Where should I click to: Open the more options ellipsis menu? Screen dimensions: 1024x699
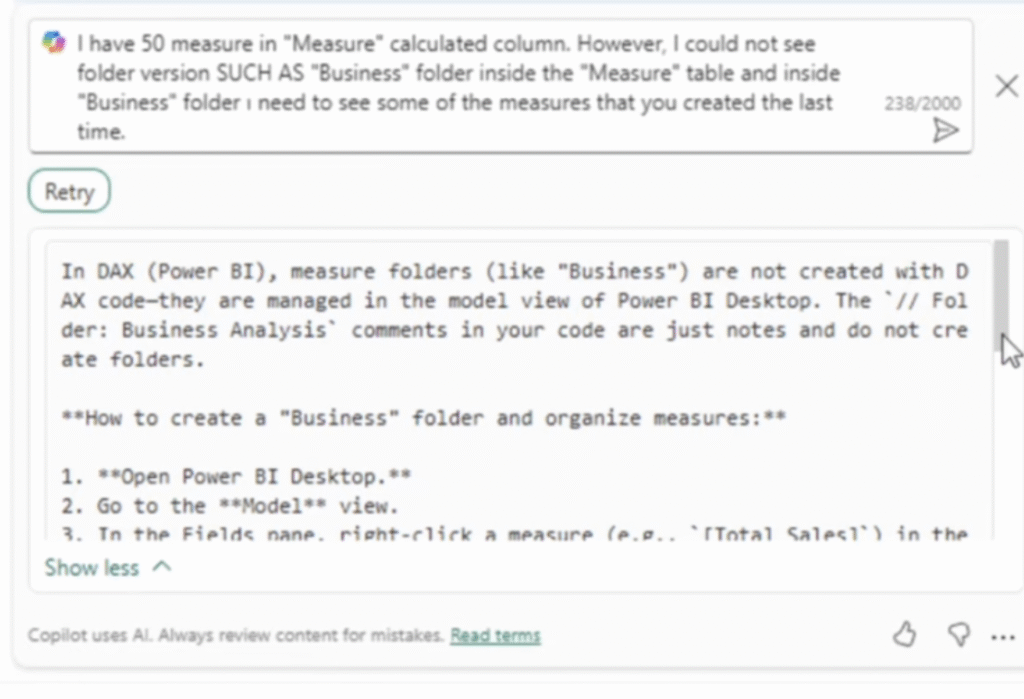[1002, 636]
